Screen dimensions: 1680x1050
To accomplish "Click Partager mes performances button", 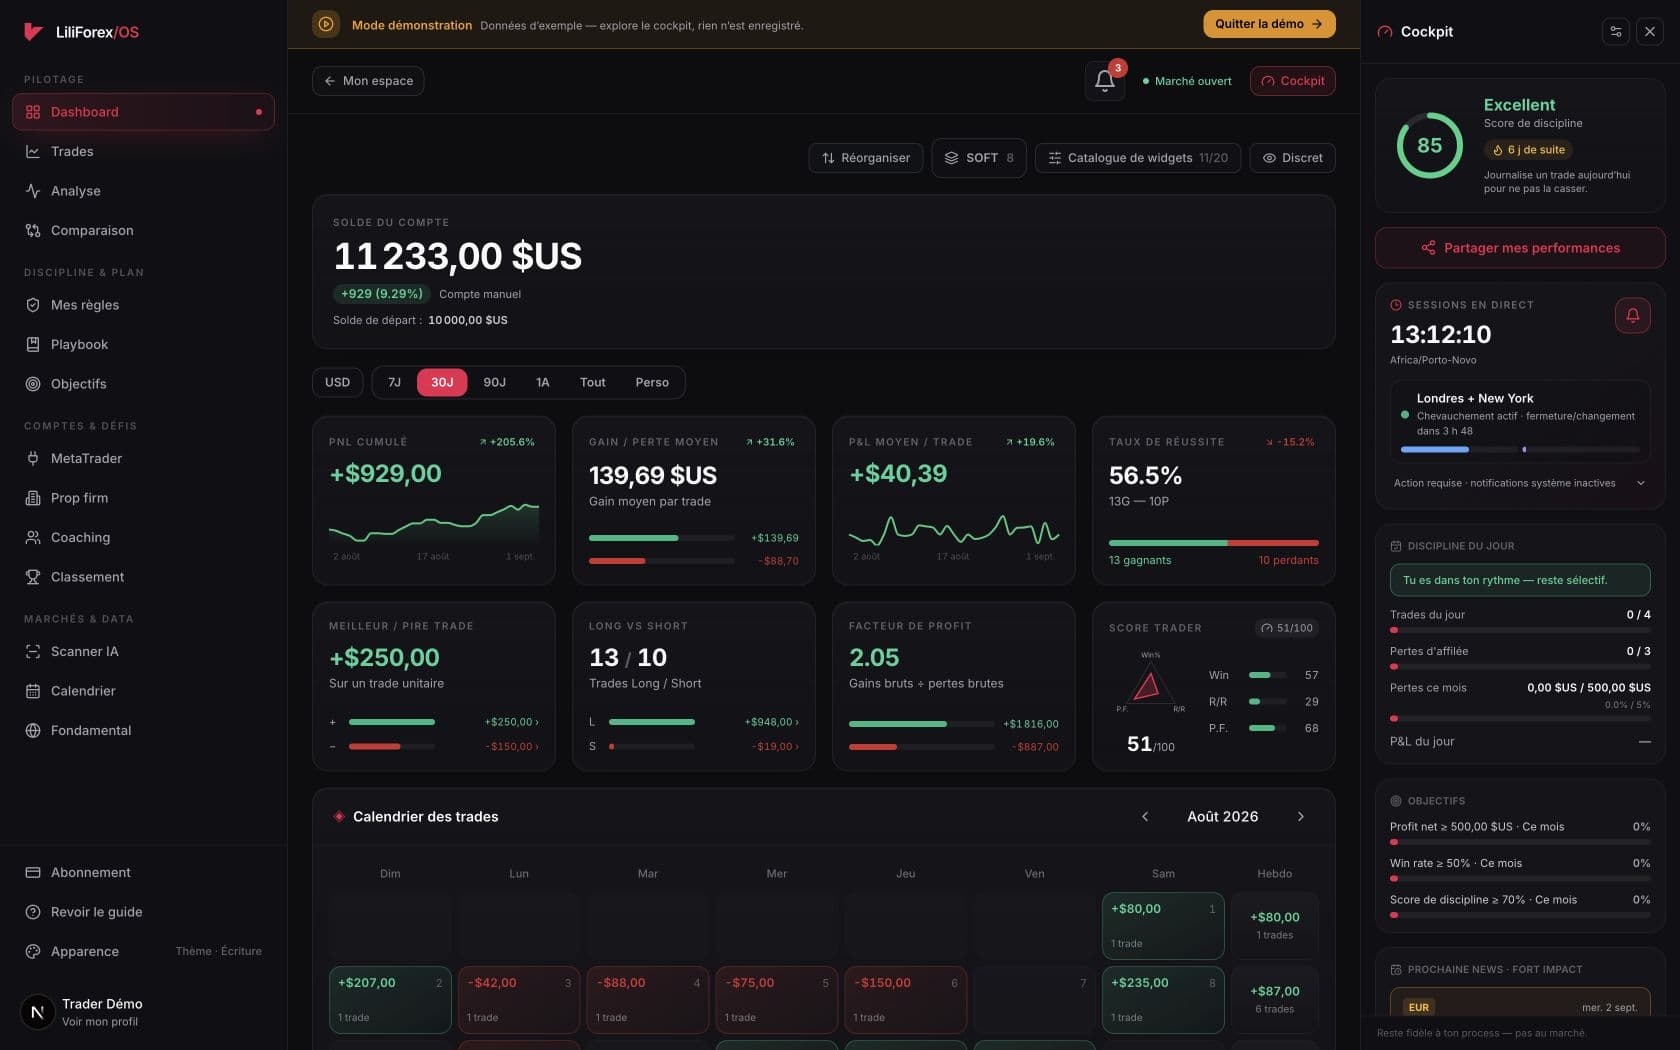I will coord(1520,248).
